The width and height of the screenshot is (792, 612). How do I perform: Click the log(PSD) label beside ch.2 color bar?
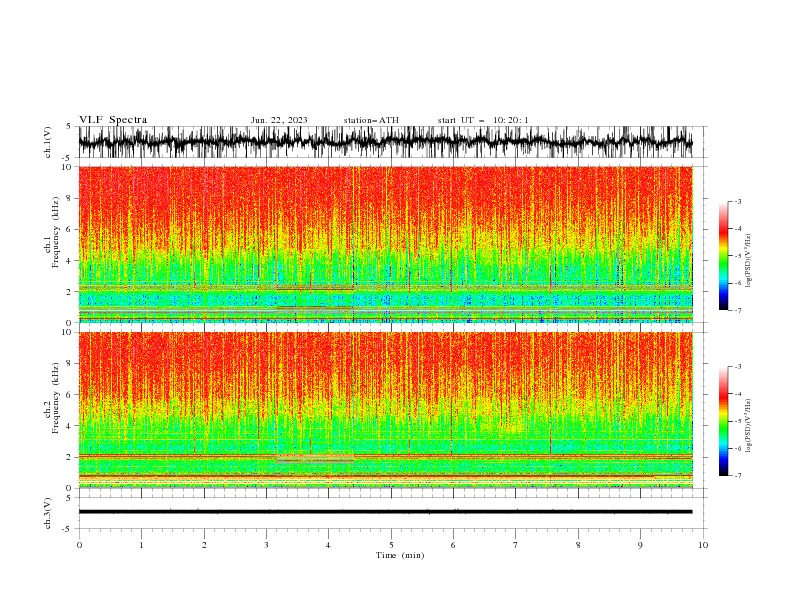[748, 426]
